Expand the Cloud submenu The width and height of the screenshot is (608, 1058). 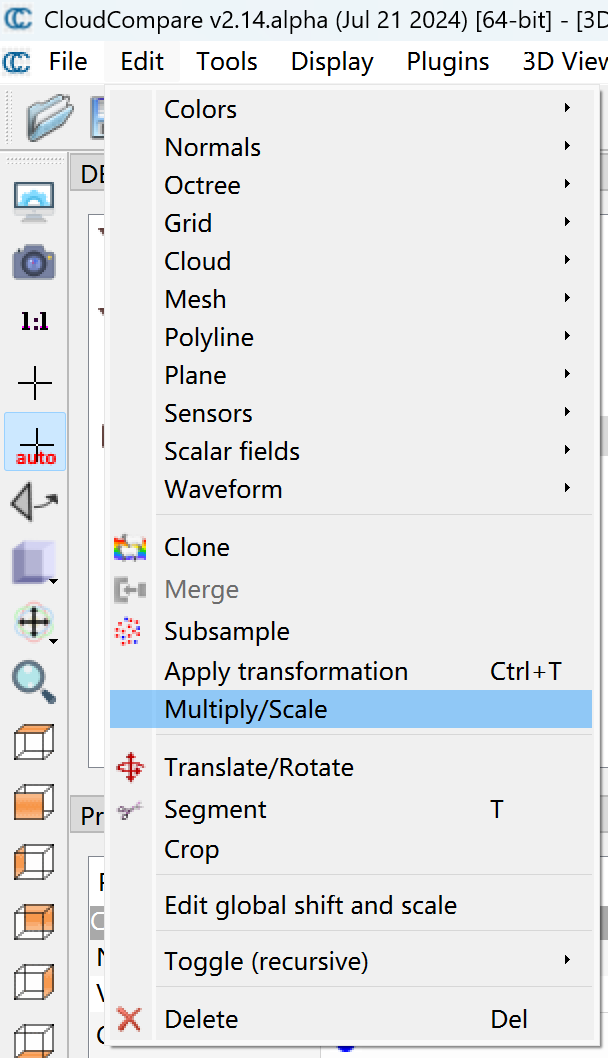click(x=351, y=261)
